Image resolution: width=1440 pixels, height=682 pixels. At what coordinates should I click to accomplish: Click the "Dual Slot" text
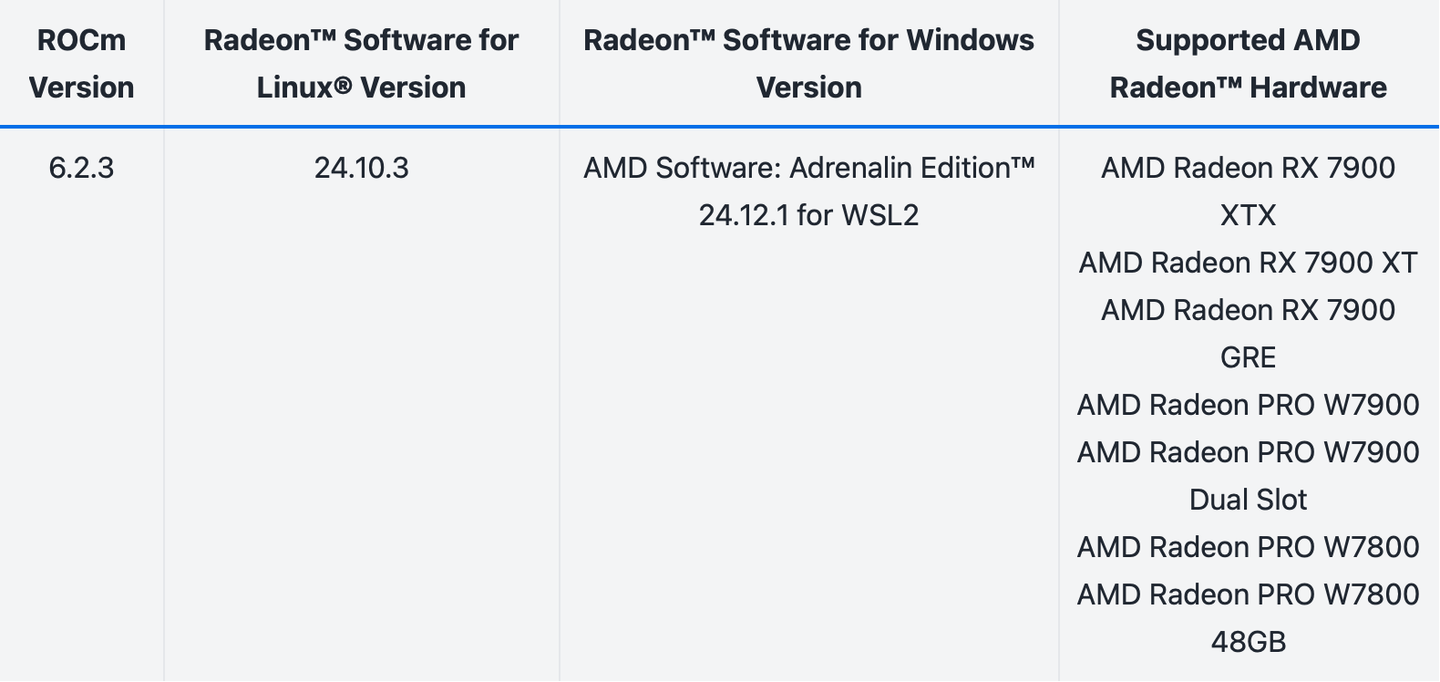1248,499
